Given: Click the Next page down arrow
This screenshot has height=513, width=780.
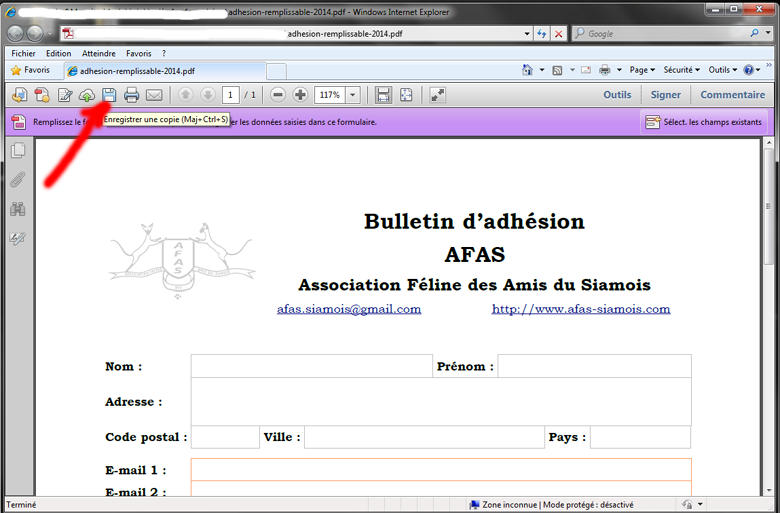Looking at the screenshot, I should coord(208,95).
